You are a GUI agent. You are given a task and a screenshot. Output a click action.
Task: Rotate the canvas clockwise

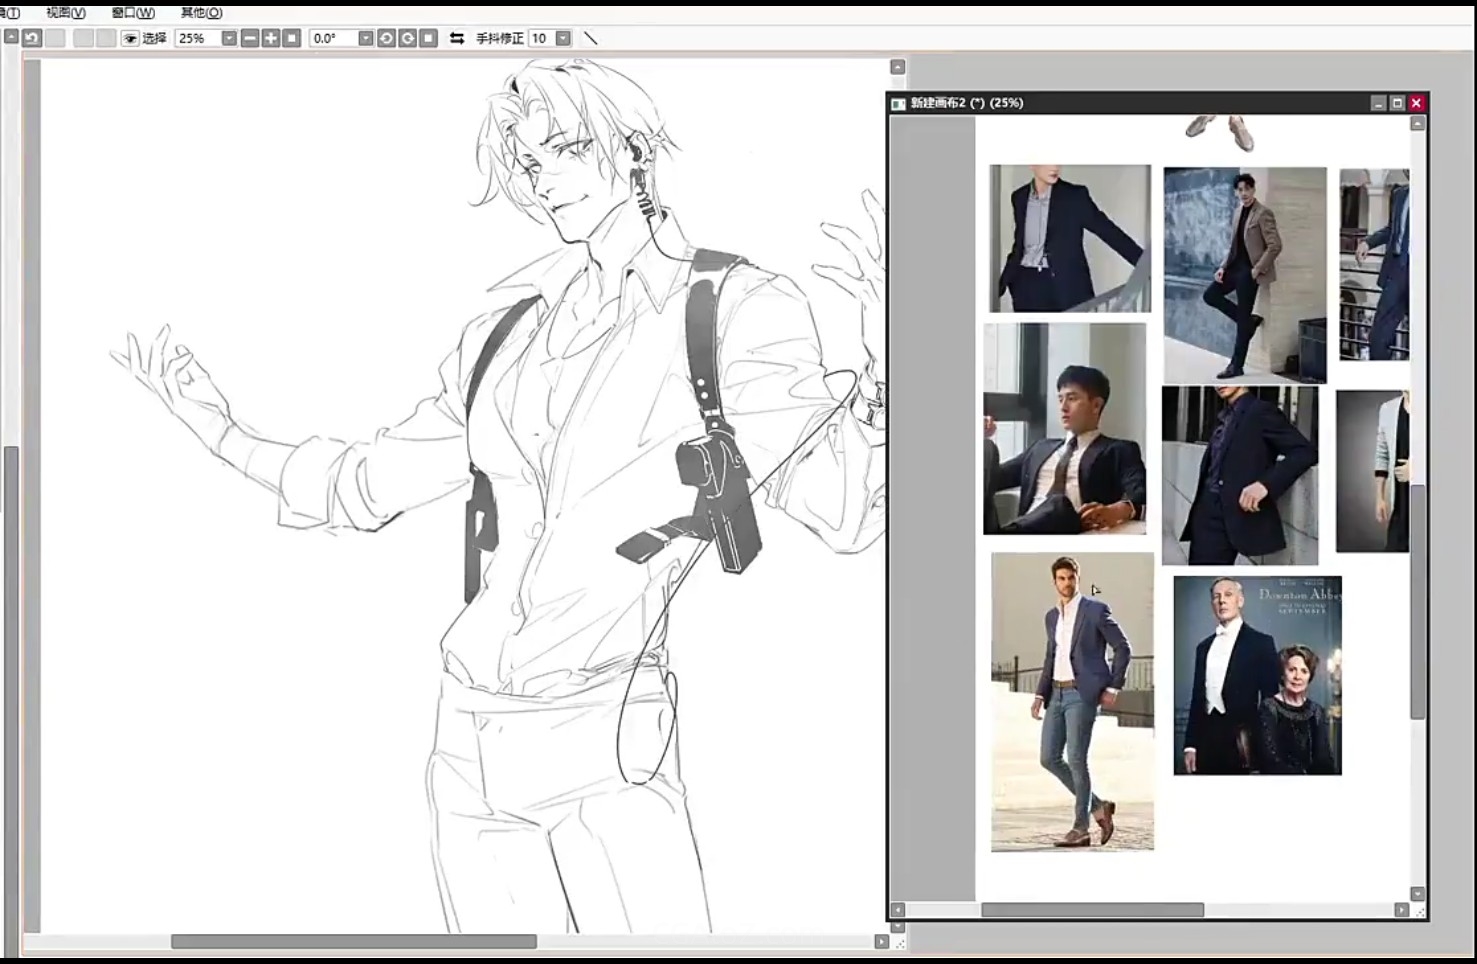[x=407, y=38]
